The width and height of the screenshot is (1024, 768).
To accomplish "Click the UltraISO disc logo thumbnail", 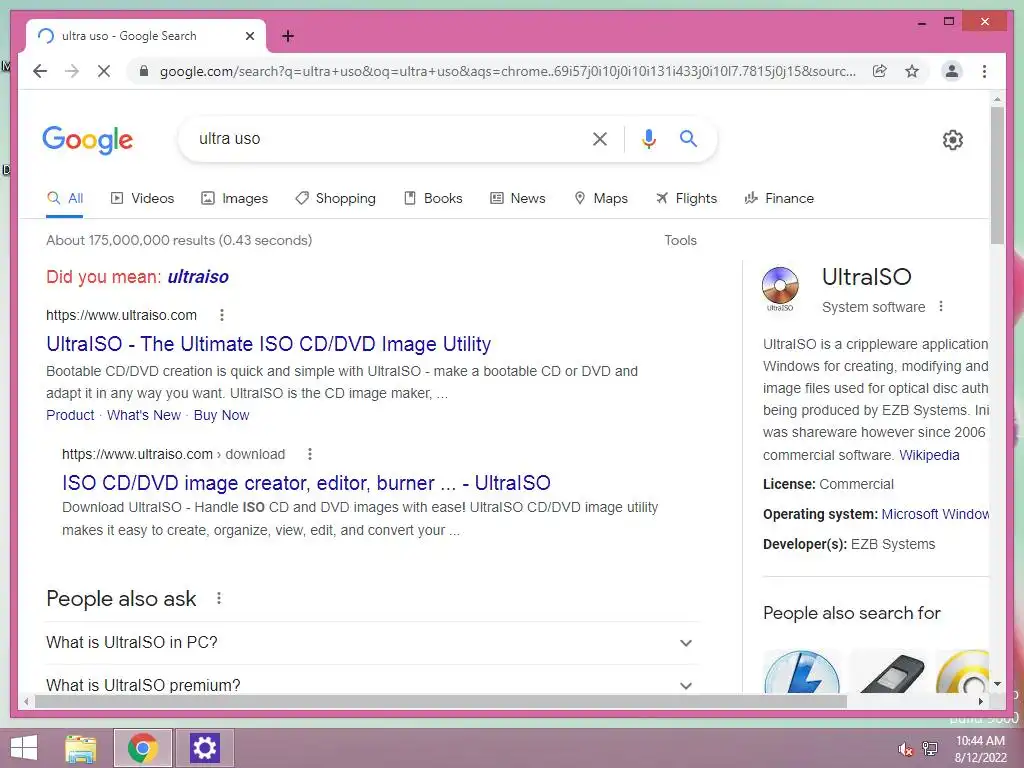I will pos(780,289).
